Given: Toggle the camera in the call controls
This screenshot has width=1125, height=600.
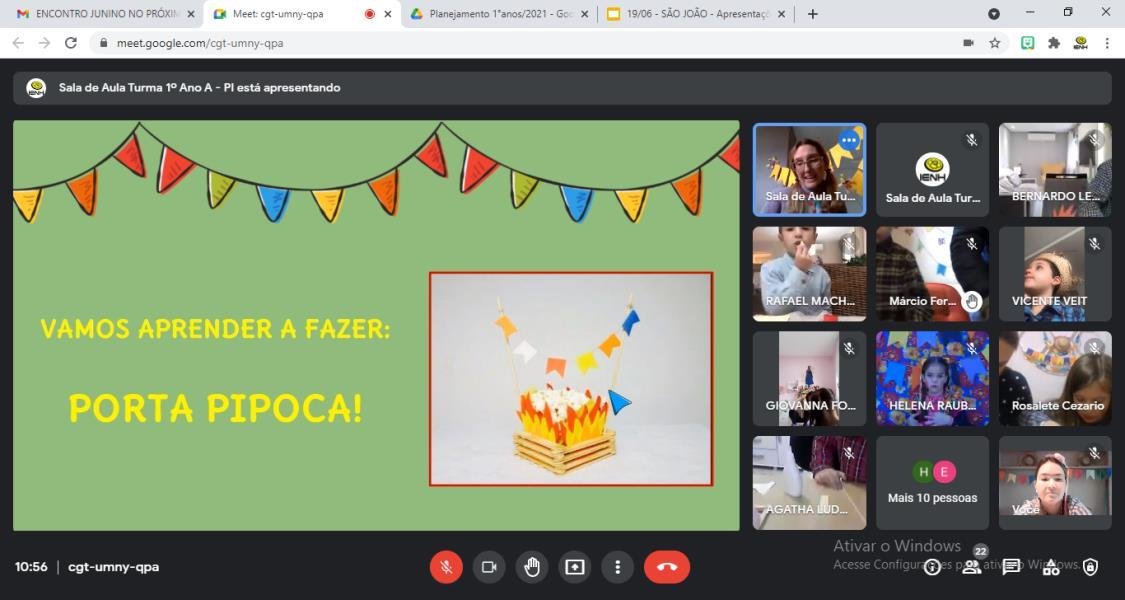Looking at the screenshot, I should [489, 567].
